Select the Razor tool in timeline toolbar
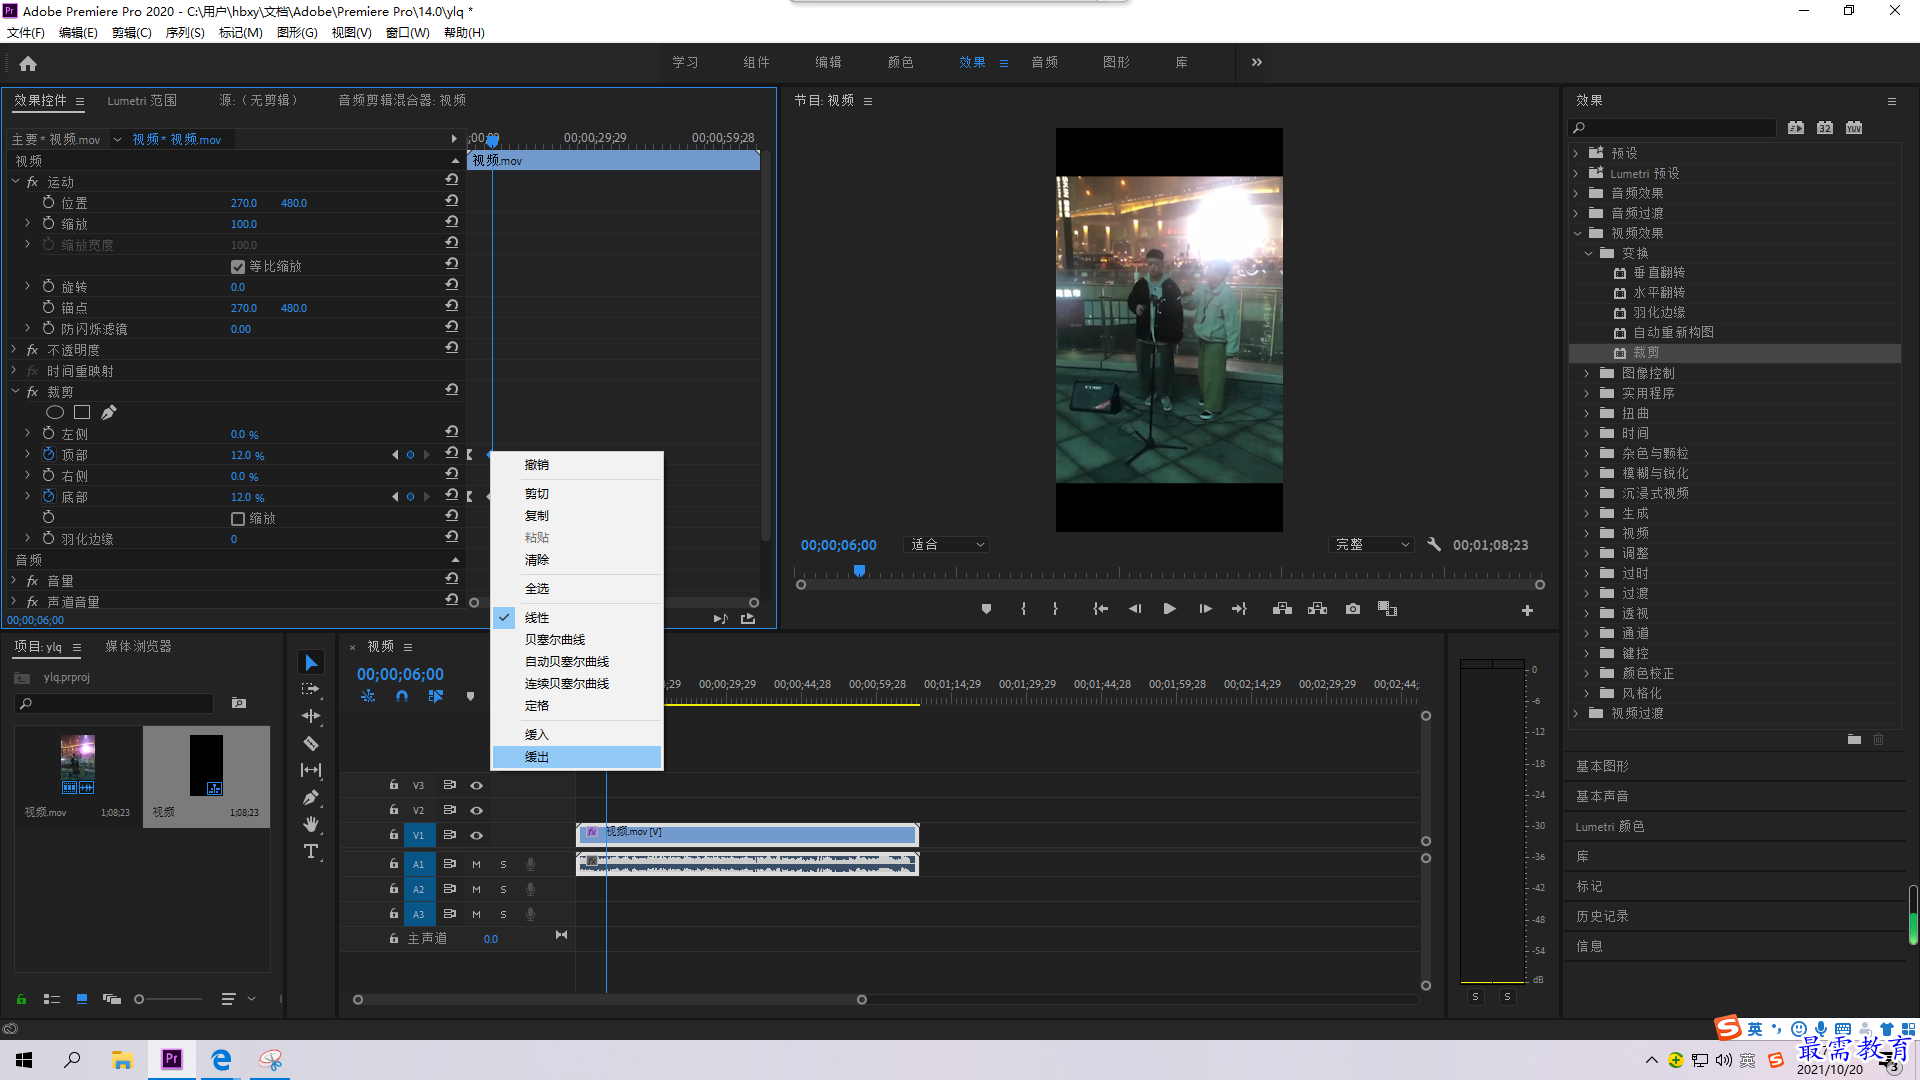1920x1080 pixels. pyautogui.click(x=311, y=743)
